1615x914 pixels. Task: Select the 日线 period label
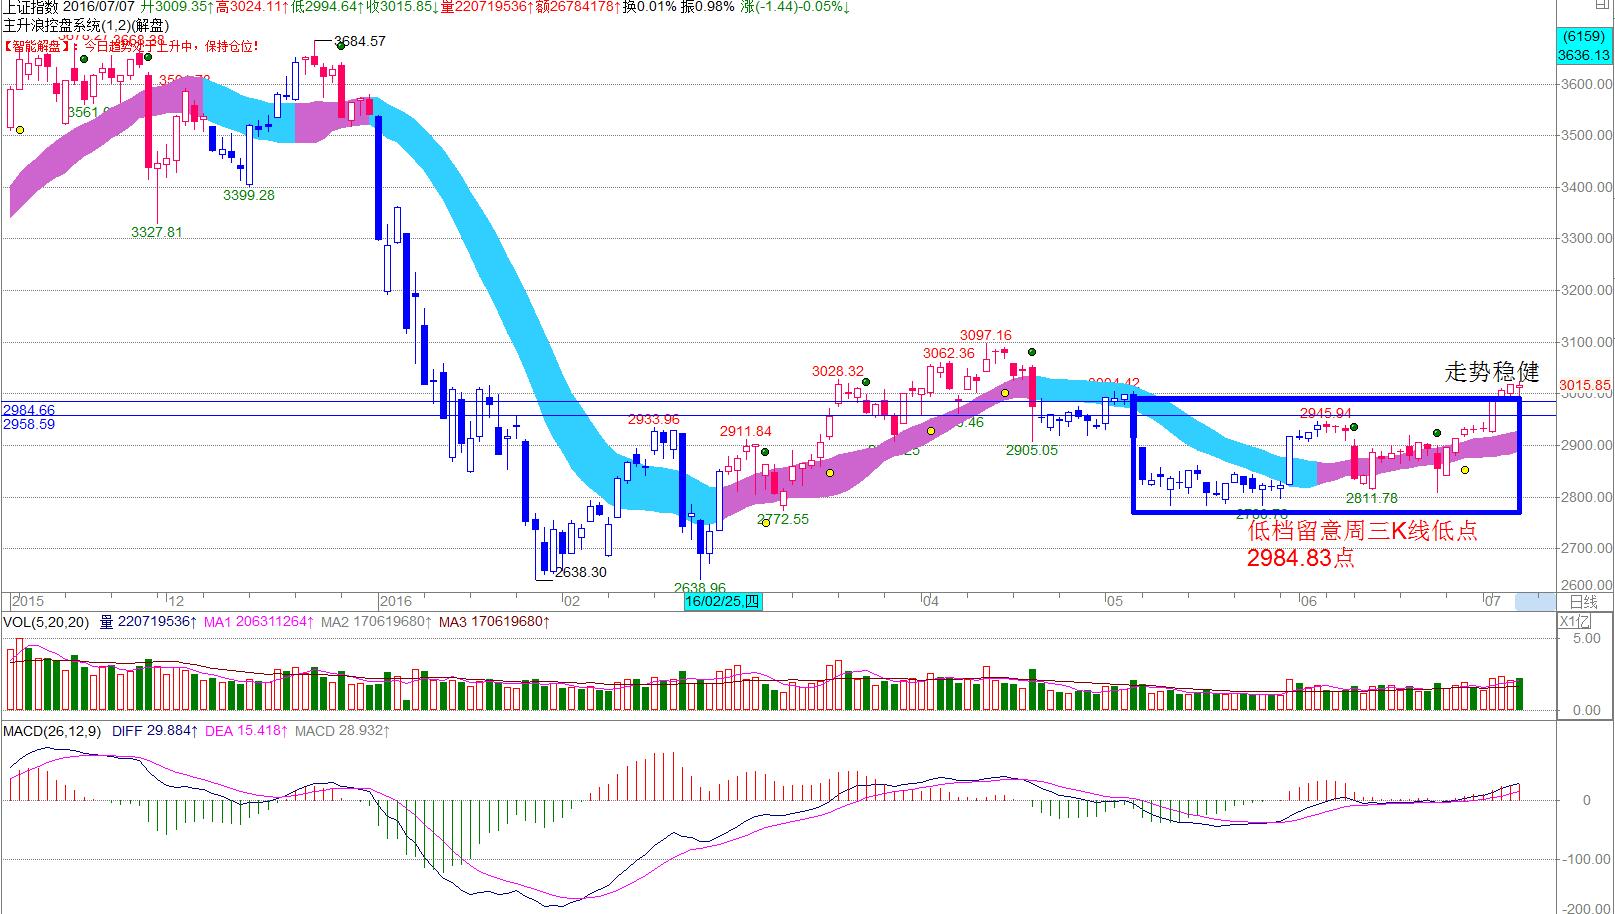pos(1584,602)
